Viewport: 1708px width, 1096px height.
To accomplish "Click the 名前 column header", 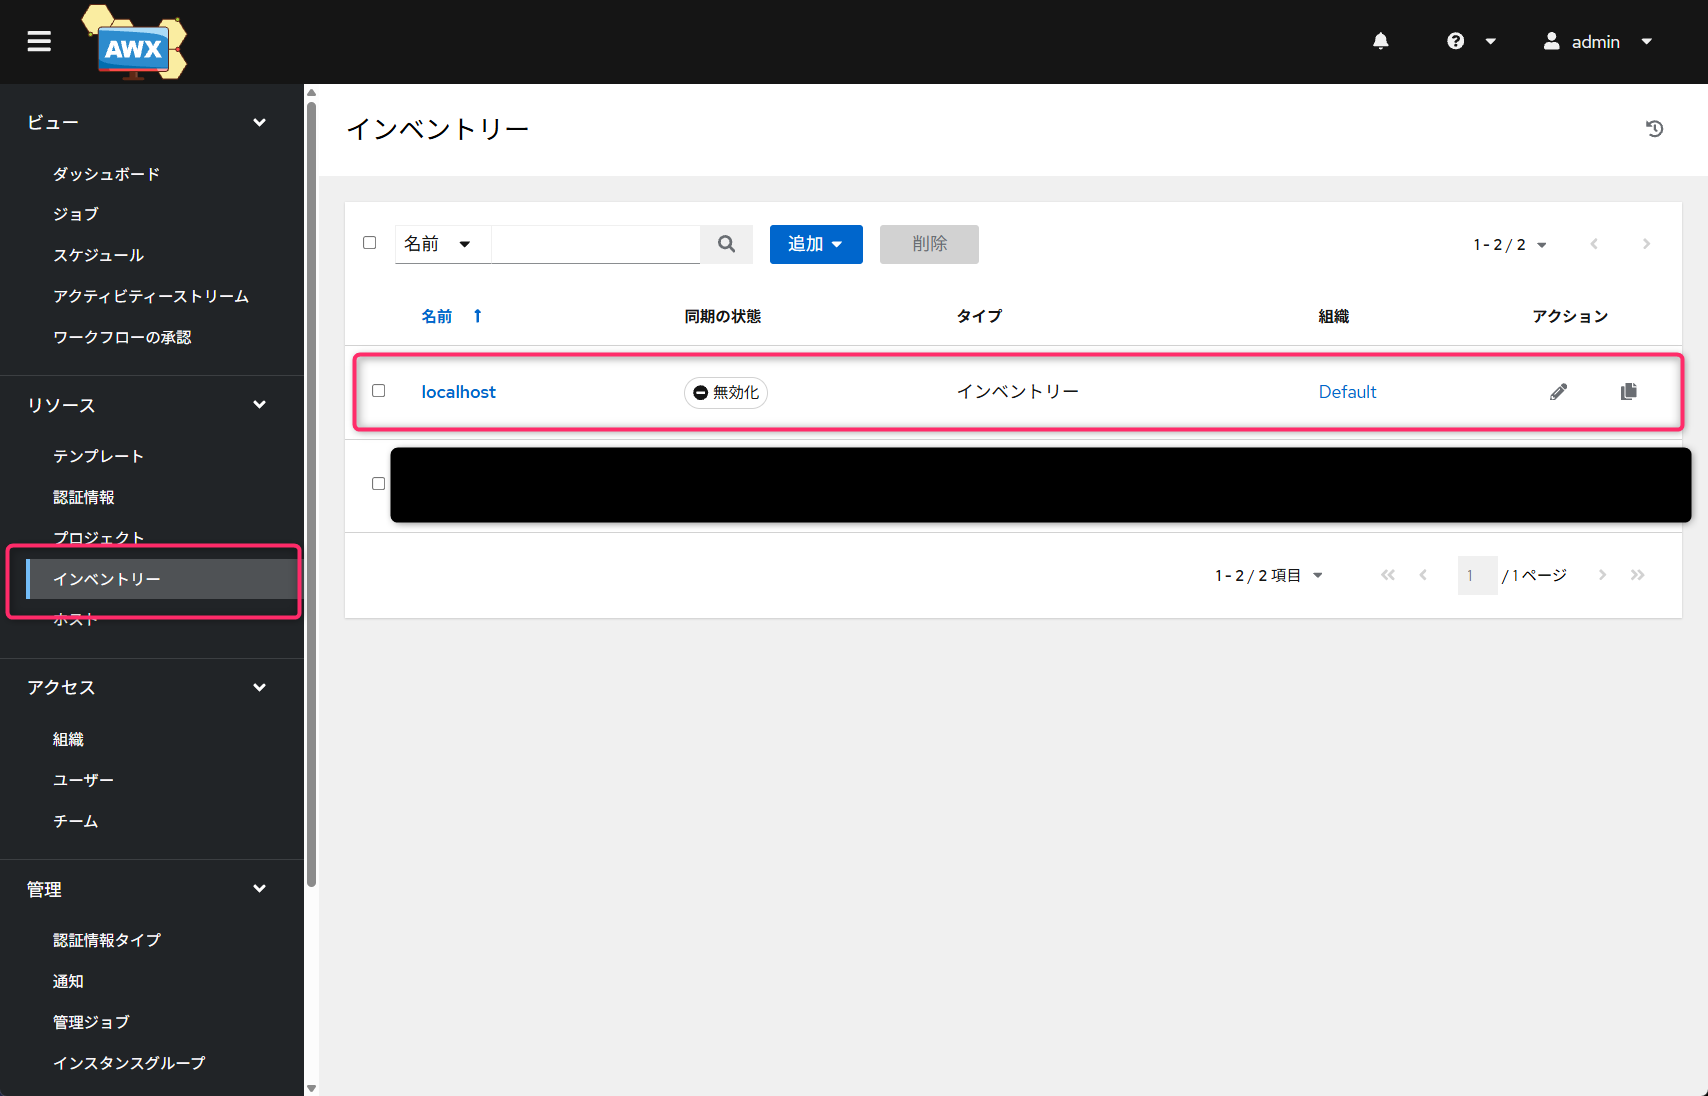I will [436, 316].
